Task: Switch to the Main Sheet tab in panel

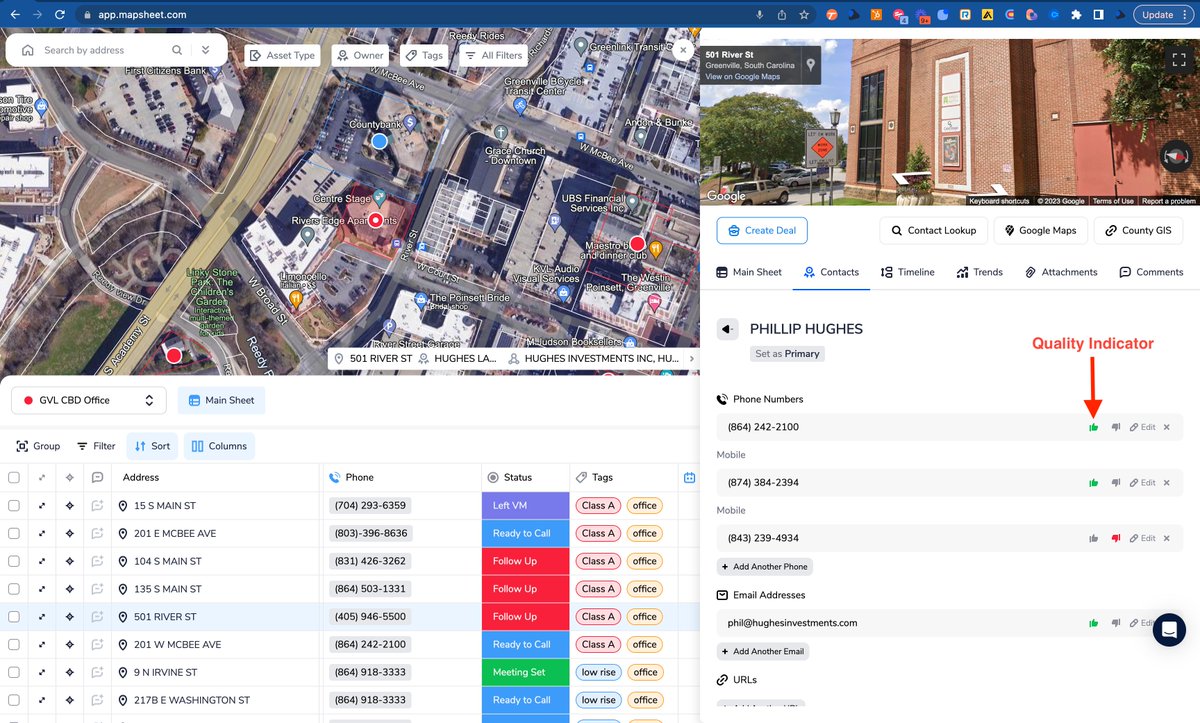Action: click(750, 272)
